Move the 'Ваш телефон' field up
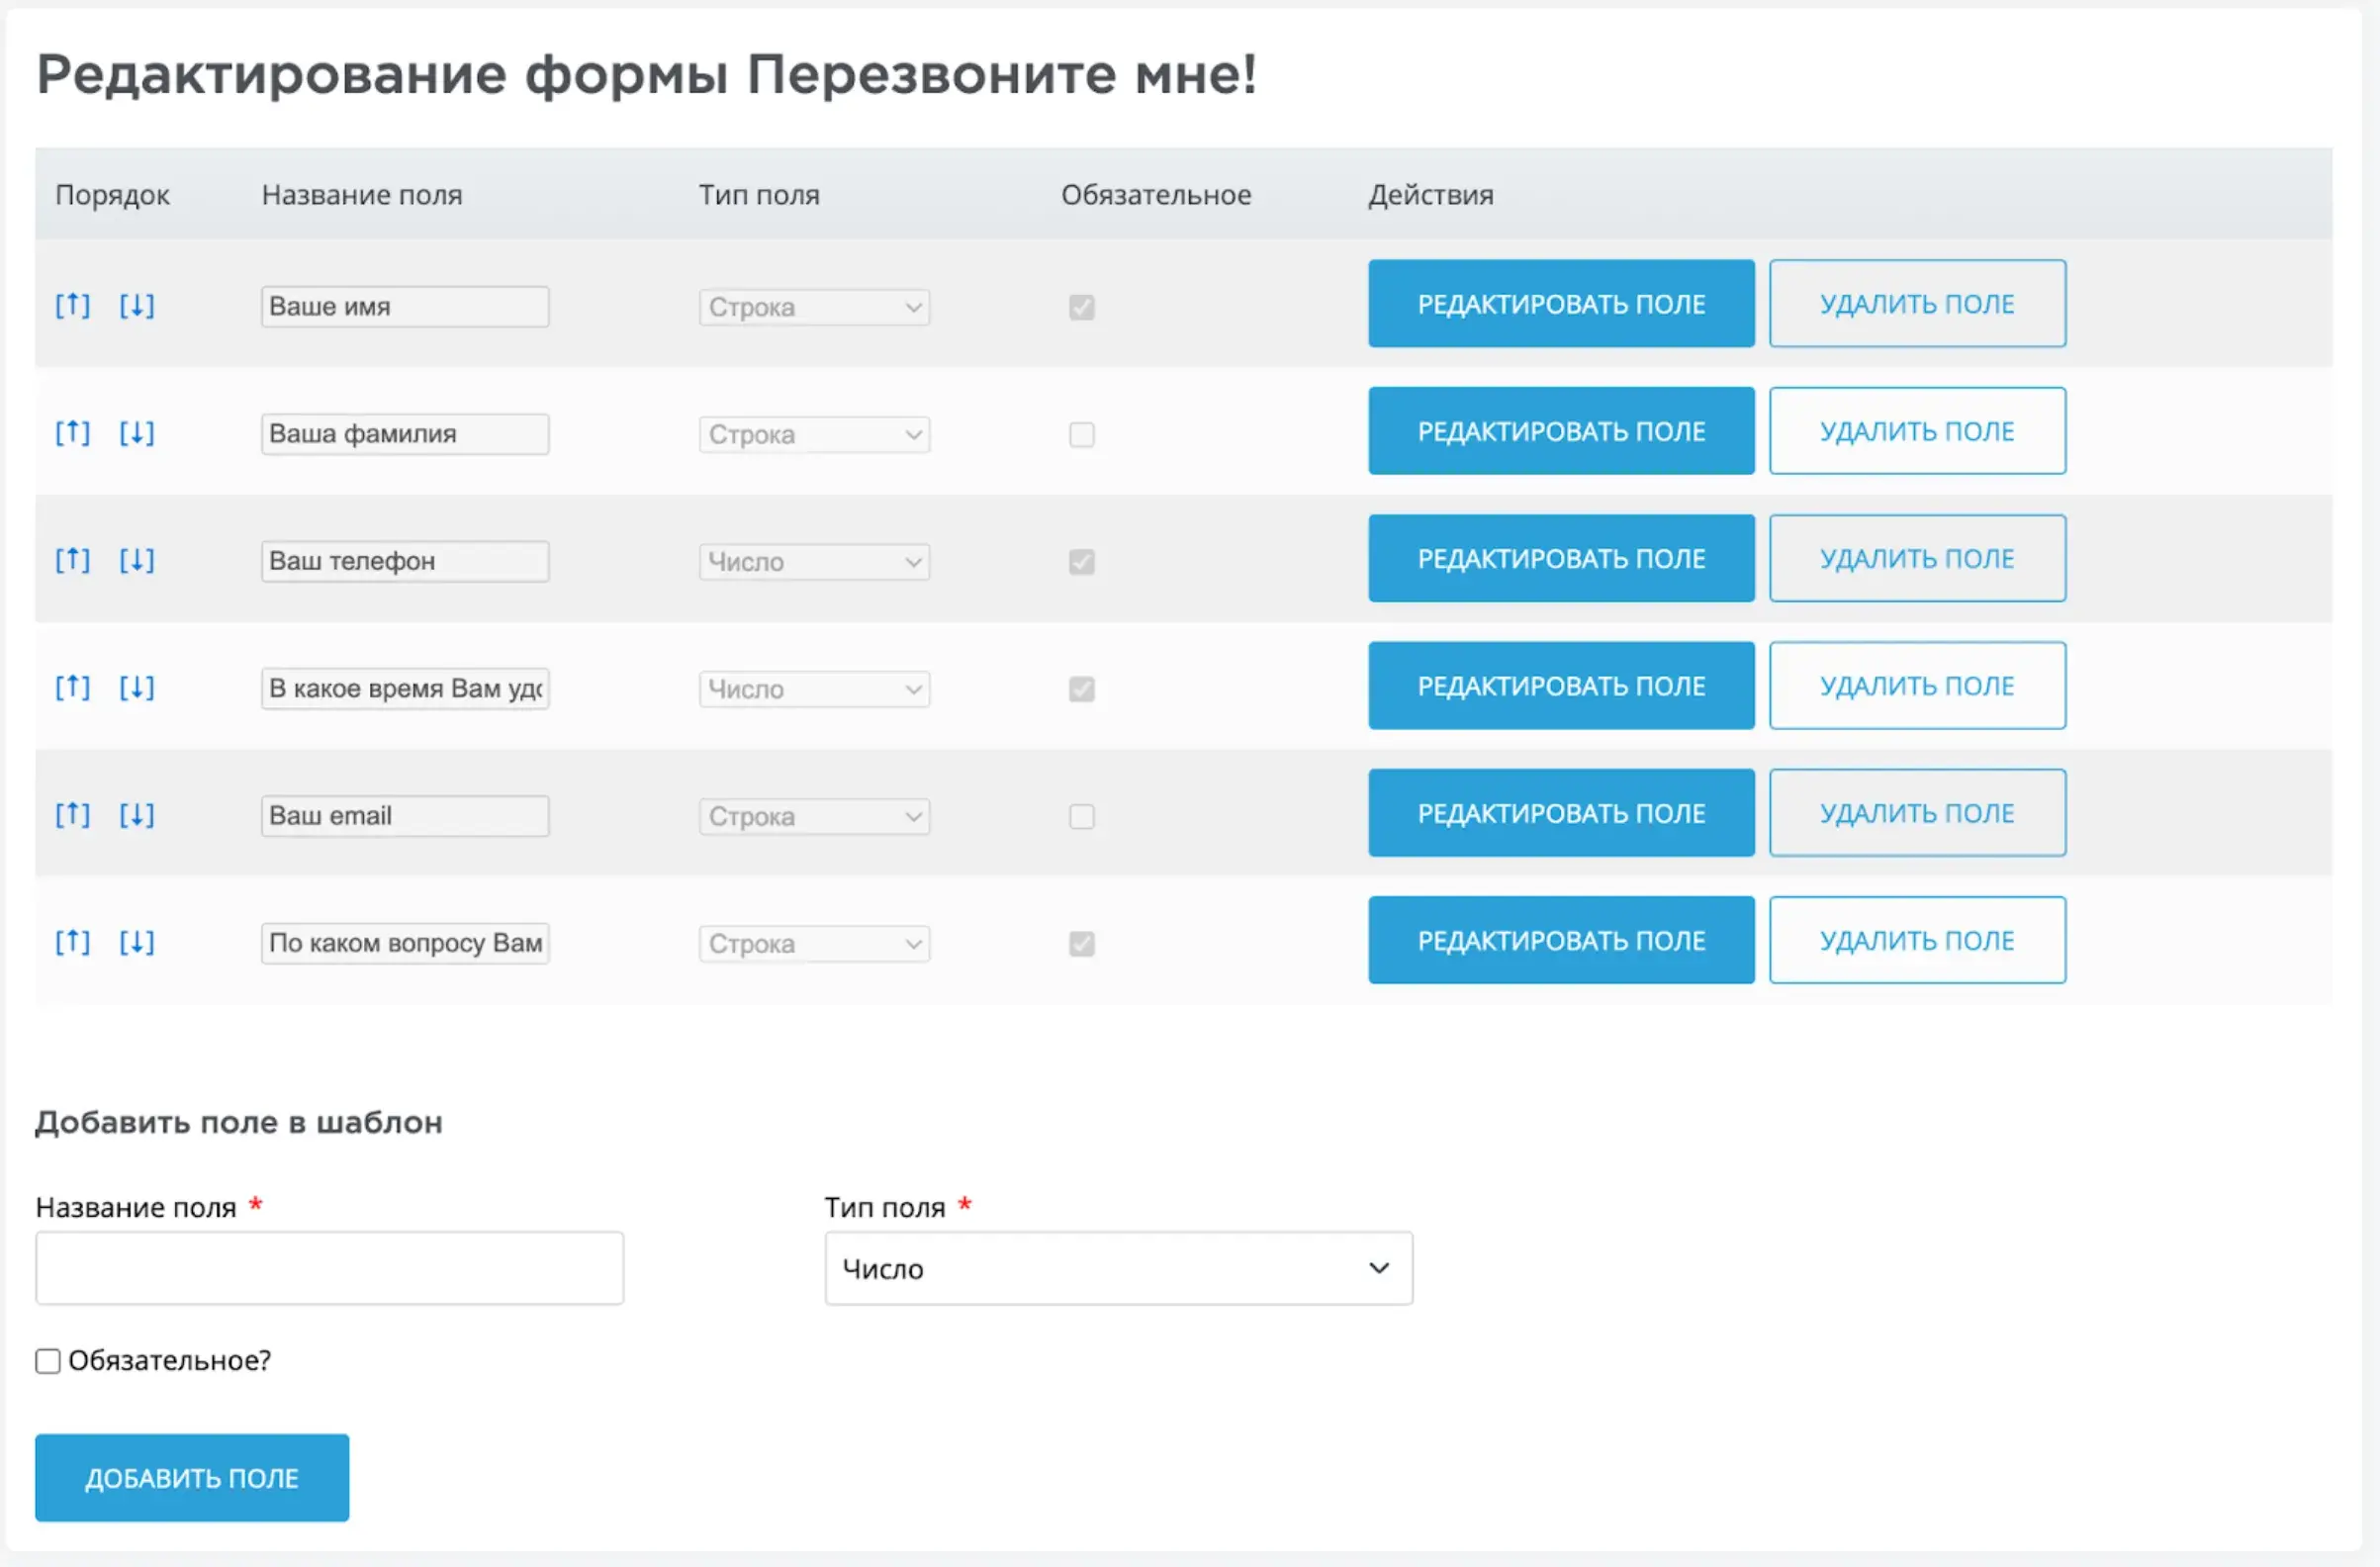The width and height of the screenshot is (2380, 1567). pos(72,560)
